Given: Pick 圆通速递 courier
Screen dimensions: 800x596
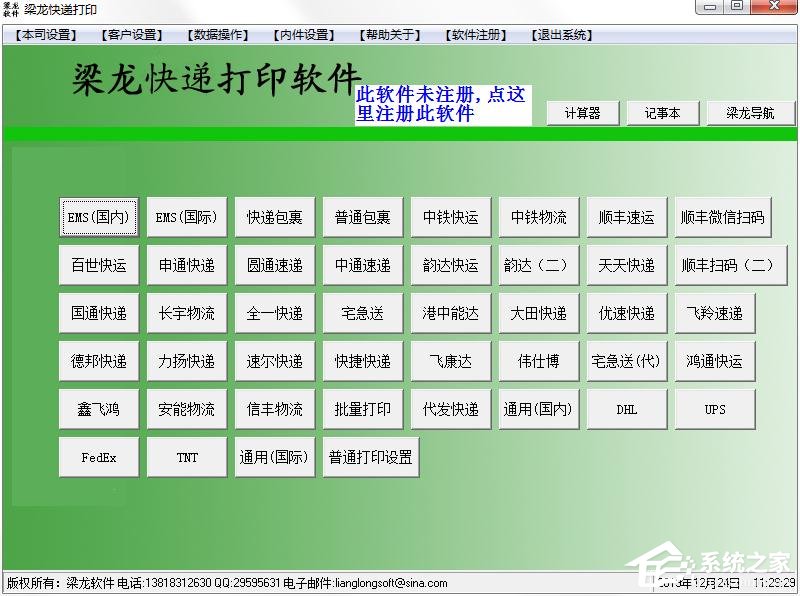Looking at the screenshot, I should [274, 265].
